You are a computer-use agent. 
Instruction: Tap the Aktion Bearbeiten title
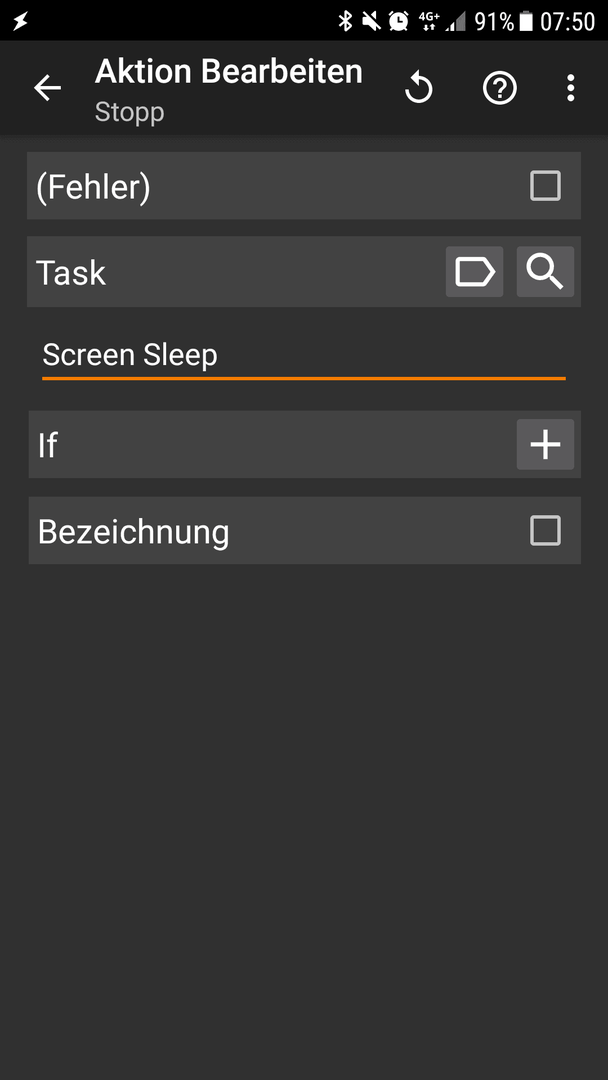point(229,72)
